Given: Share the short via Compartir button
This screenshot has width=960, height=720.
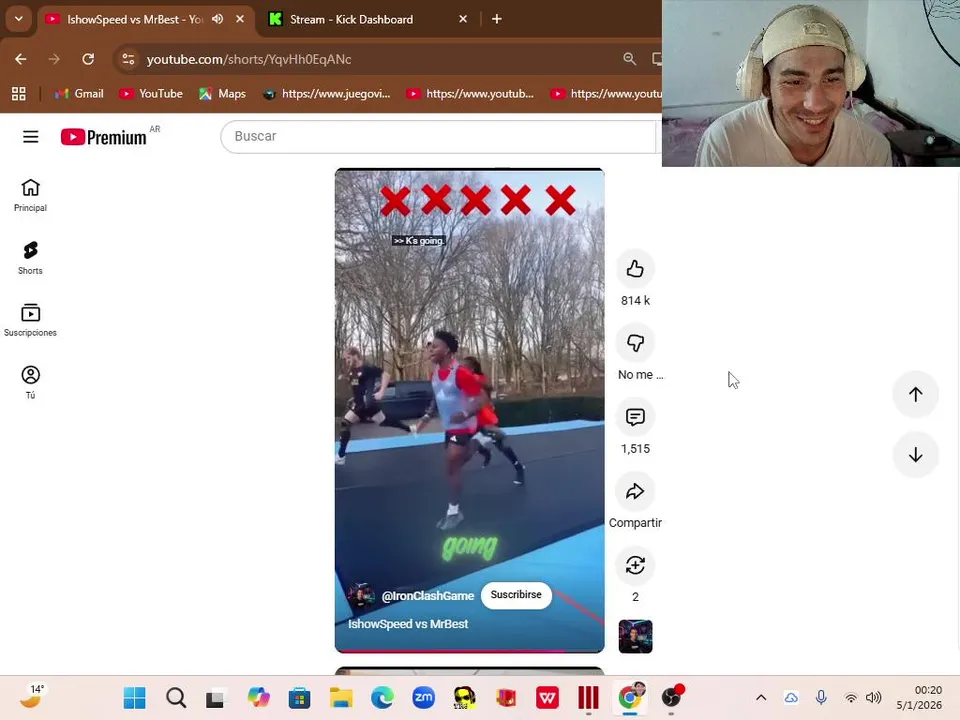Looking at the screenshot, I should 635,491.
